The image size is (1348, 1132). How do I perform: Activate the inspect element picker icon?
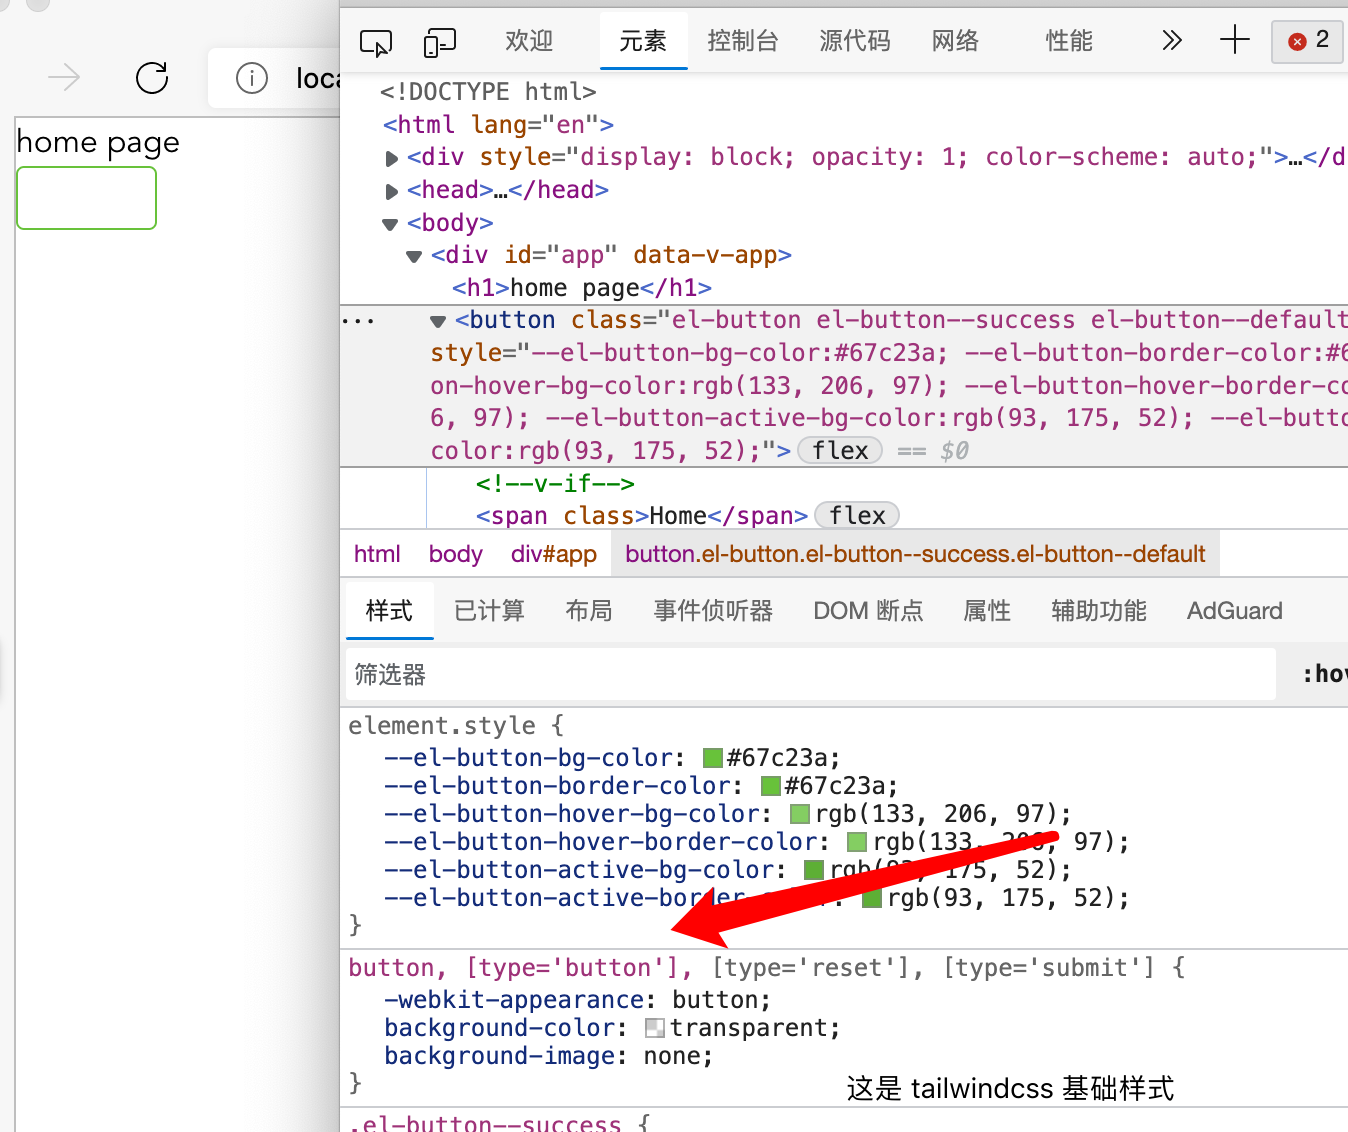376,42
